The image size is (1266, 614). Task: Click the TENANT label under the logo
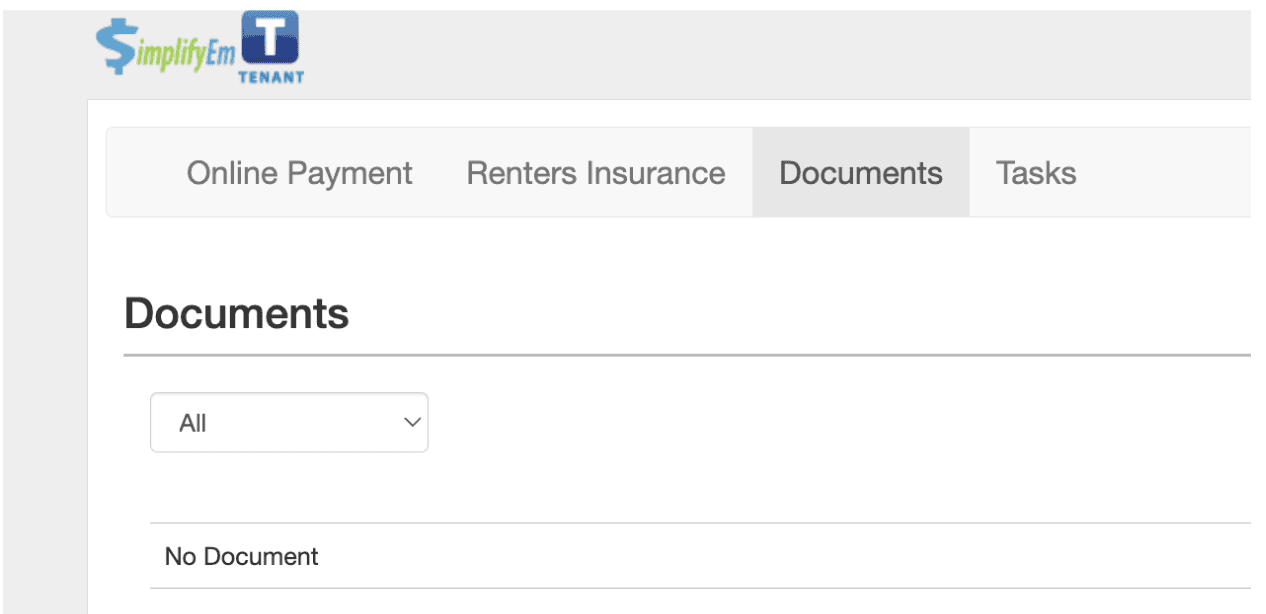tap(270, 77)
